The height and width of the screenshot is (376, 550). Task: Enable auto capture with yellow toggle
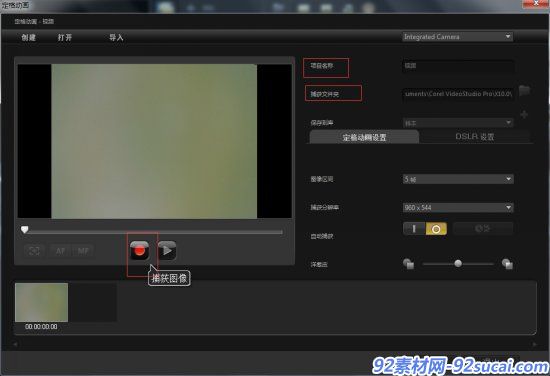tap(436, 229)
